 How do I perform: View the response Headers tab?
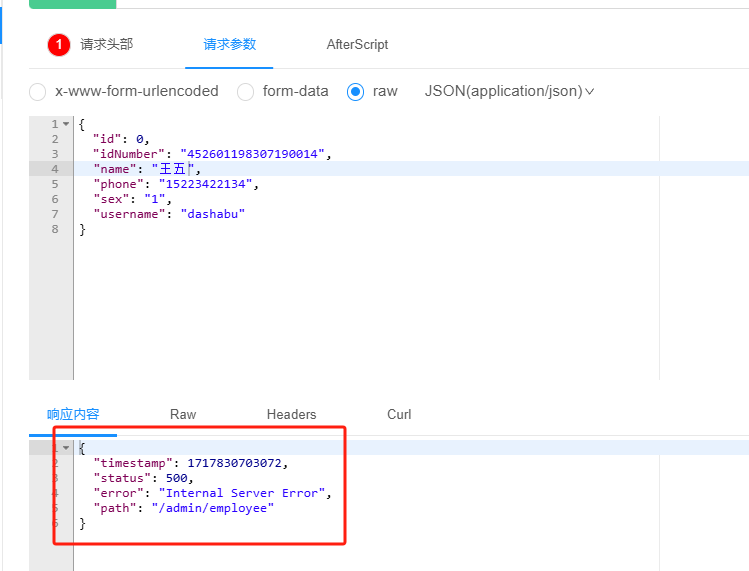coord(291,414)
